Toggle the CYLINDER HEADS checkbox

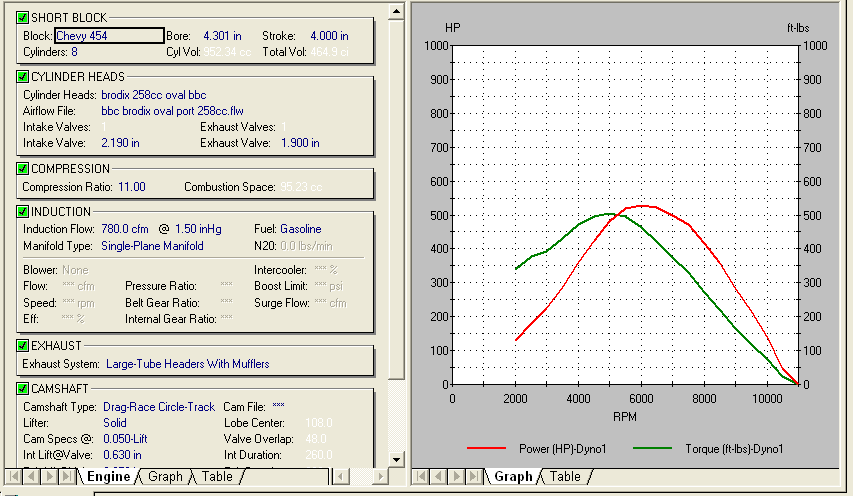pyautogui.click(x=23, y=76)
